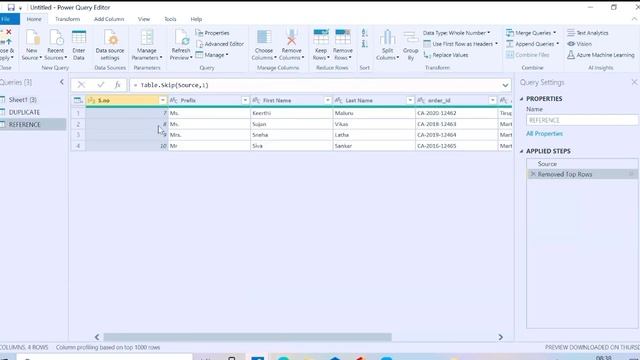The height and width of the screenshot is (360, 640).
Task: Click the Remove Columns icon
Action: [x=291, y=37]
